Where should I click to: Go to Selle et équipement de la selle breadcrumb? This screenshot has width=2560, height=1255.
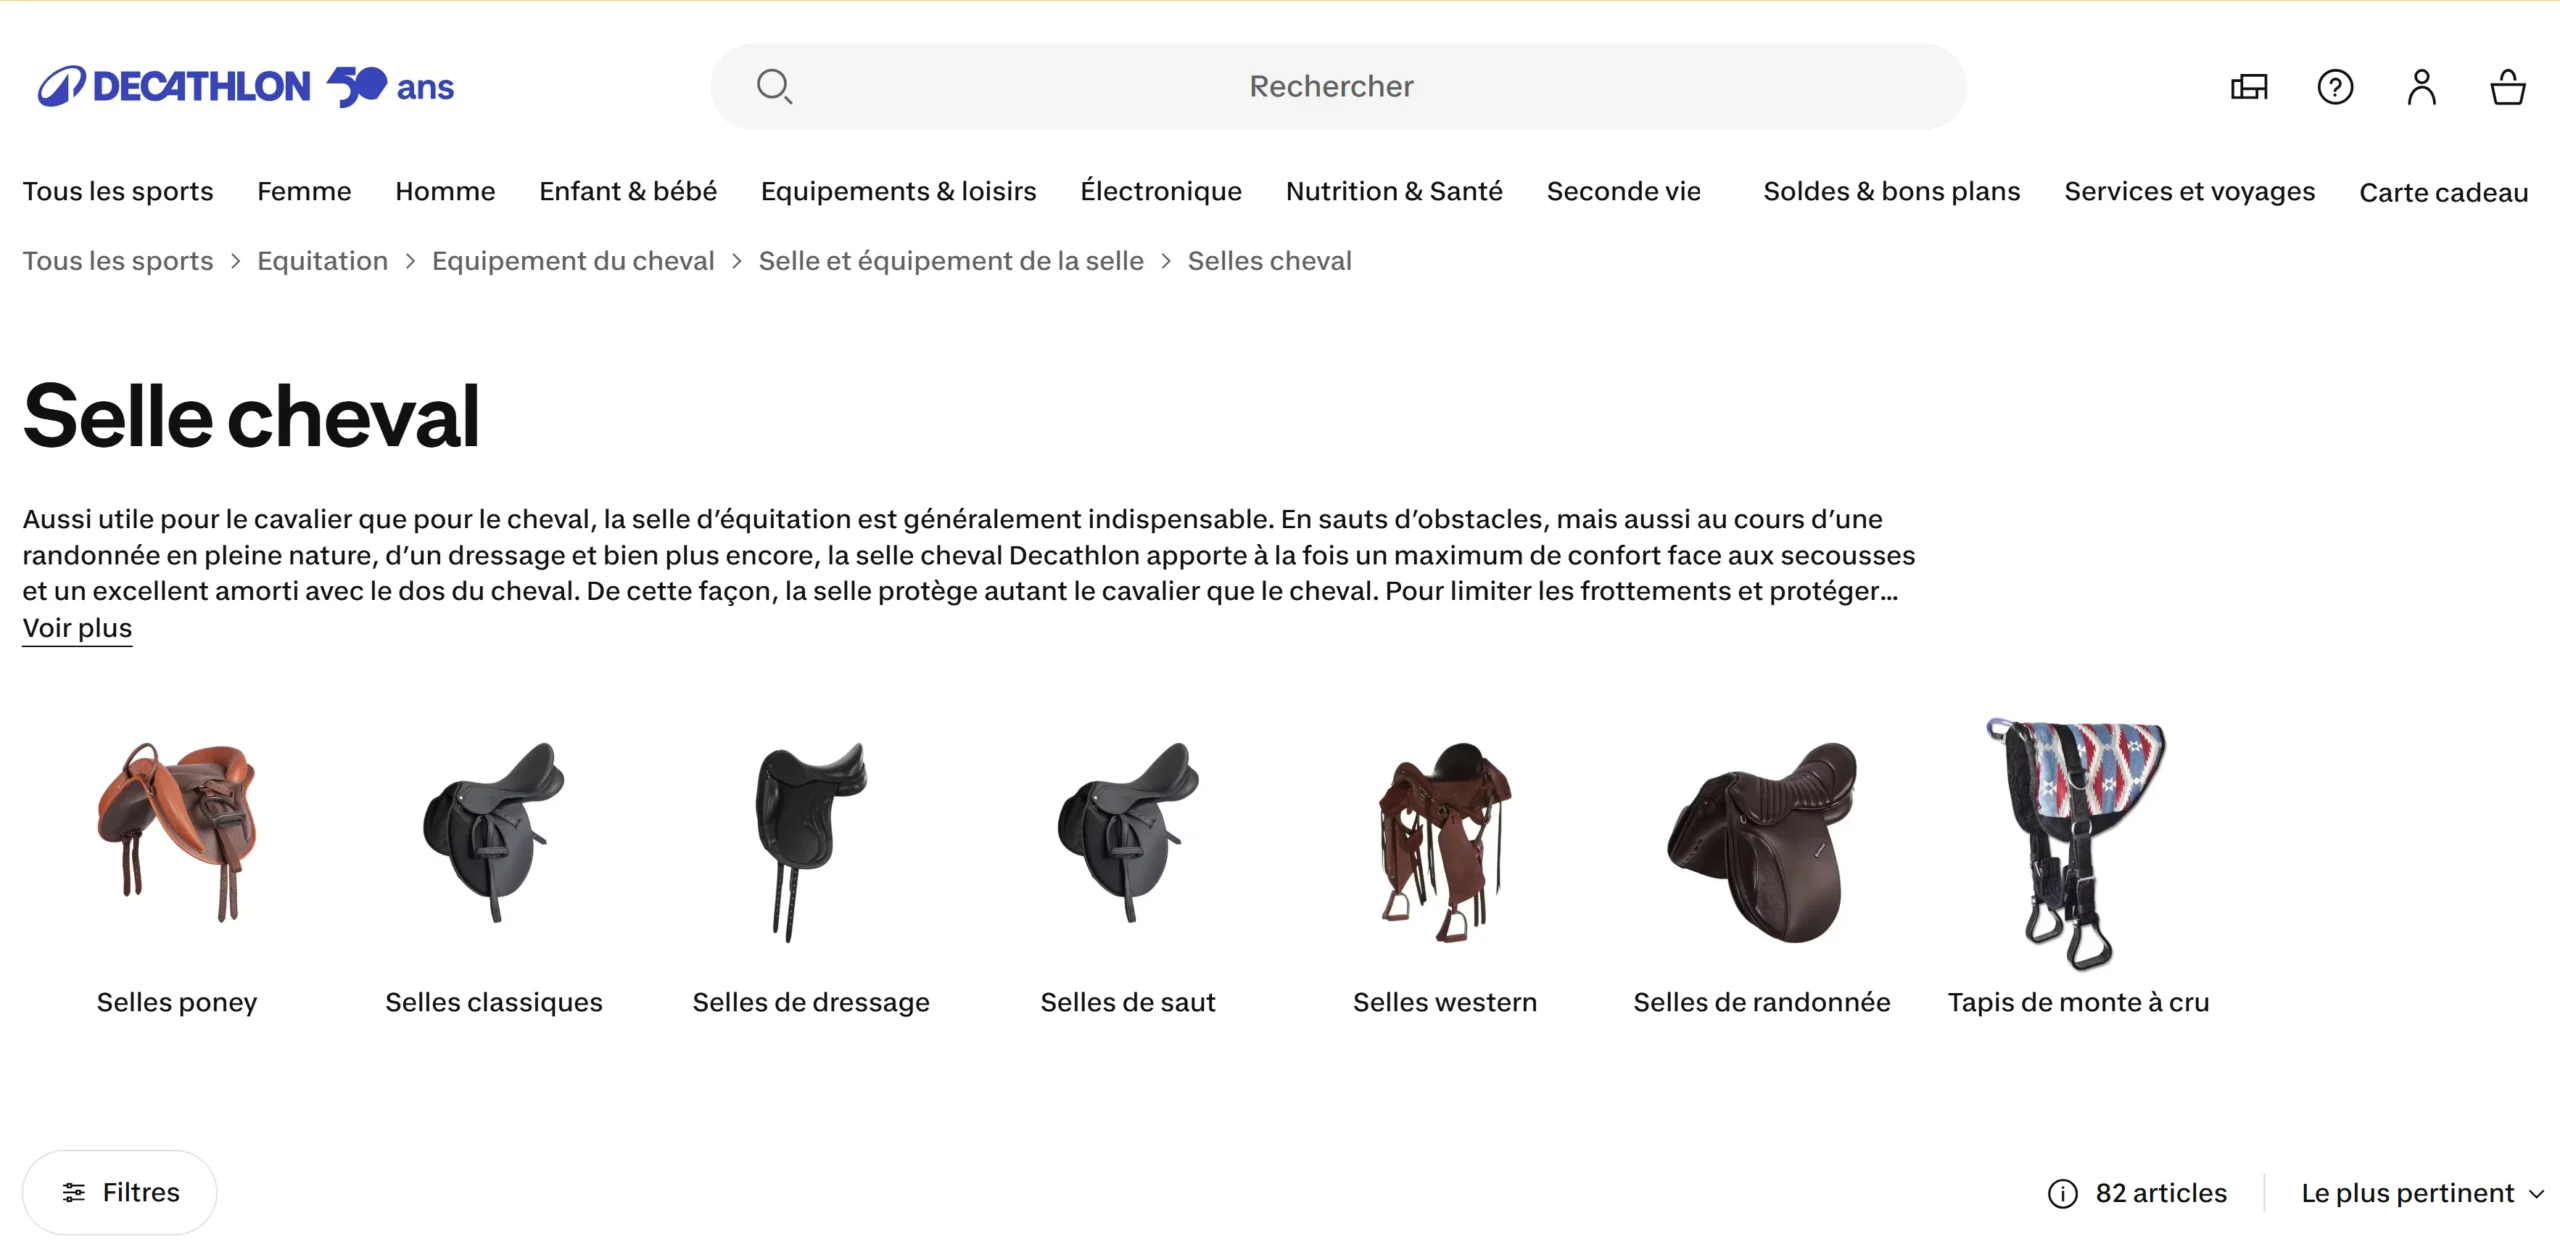[x=951, y=261]
